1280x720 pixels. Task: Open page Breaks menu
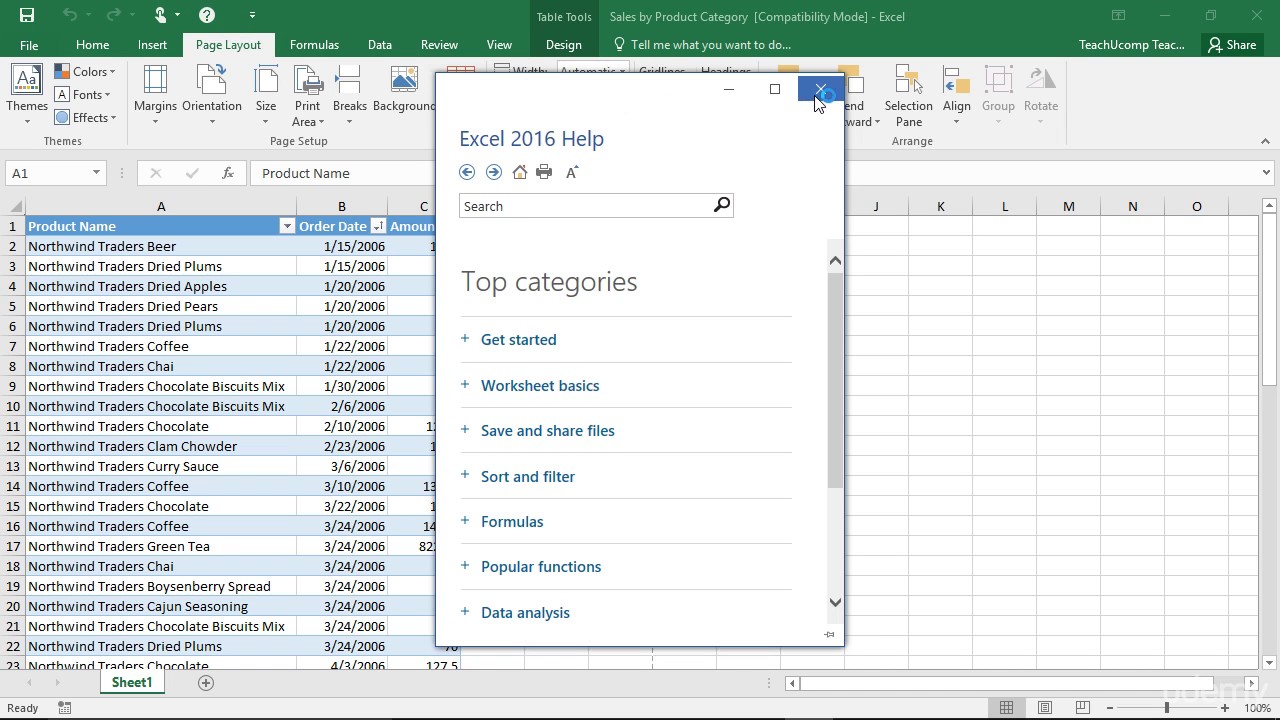point(350,96)
